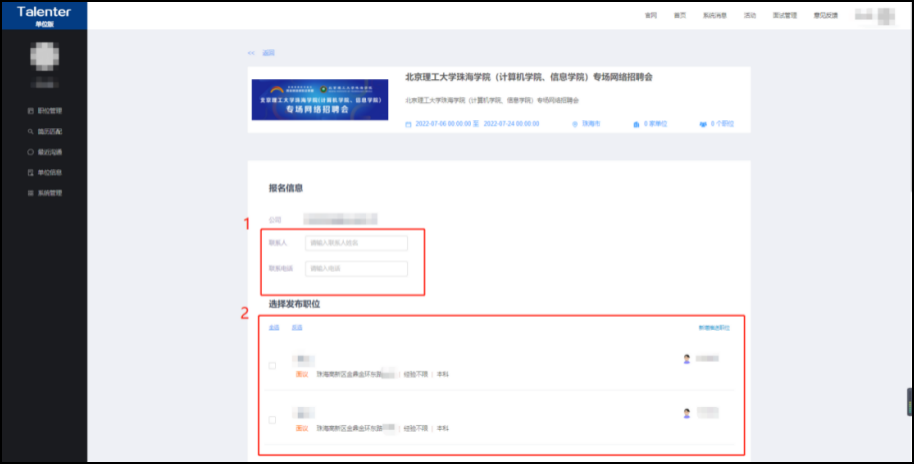Click the people icon beside 0 个职位
The width and height of the screenshot is (914, 464).
pos(703,124)
